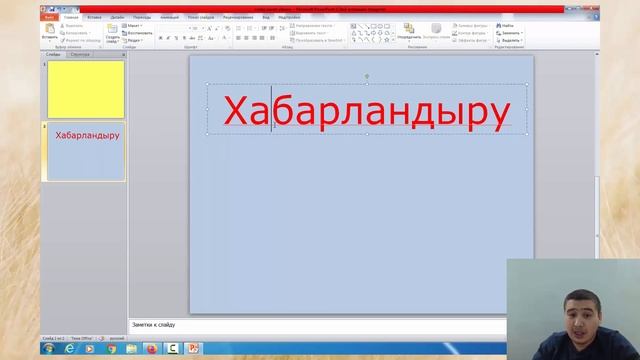Open the Shape Fill (Заливка фигуры) dropdown
Image resolution: width=640 pixels, height=360 pixels.
pyautogui.click(x=471, y=26)
